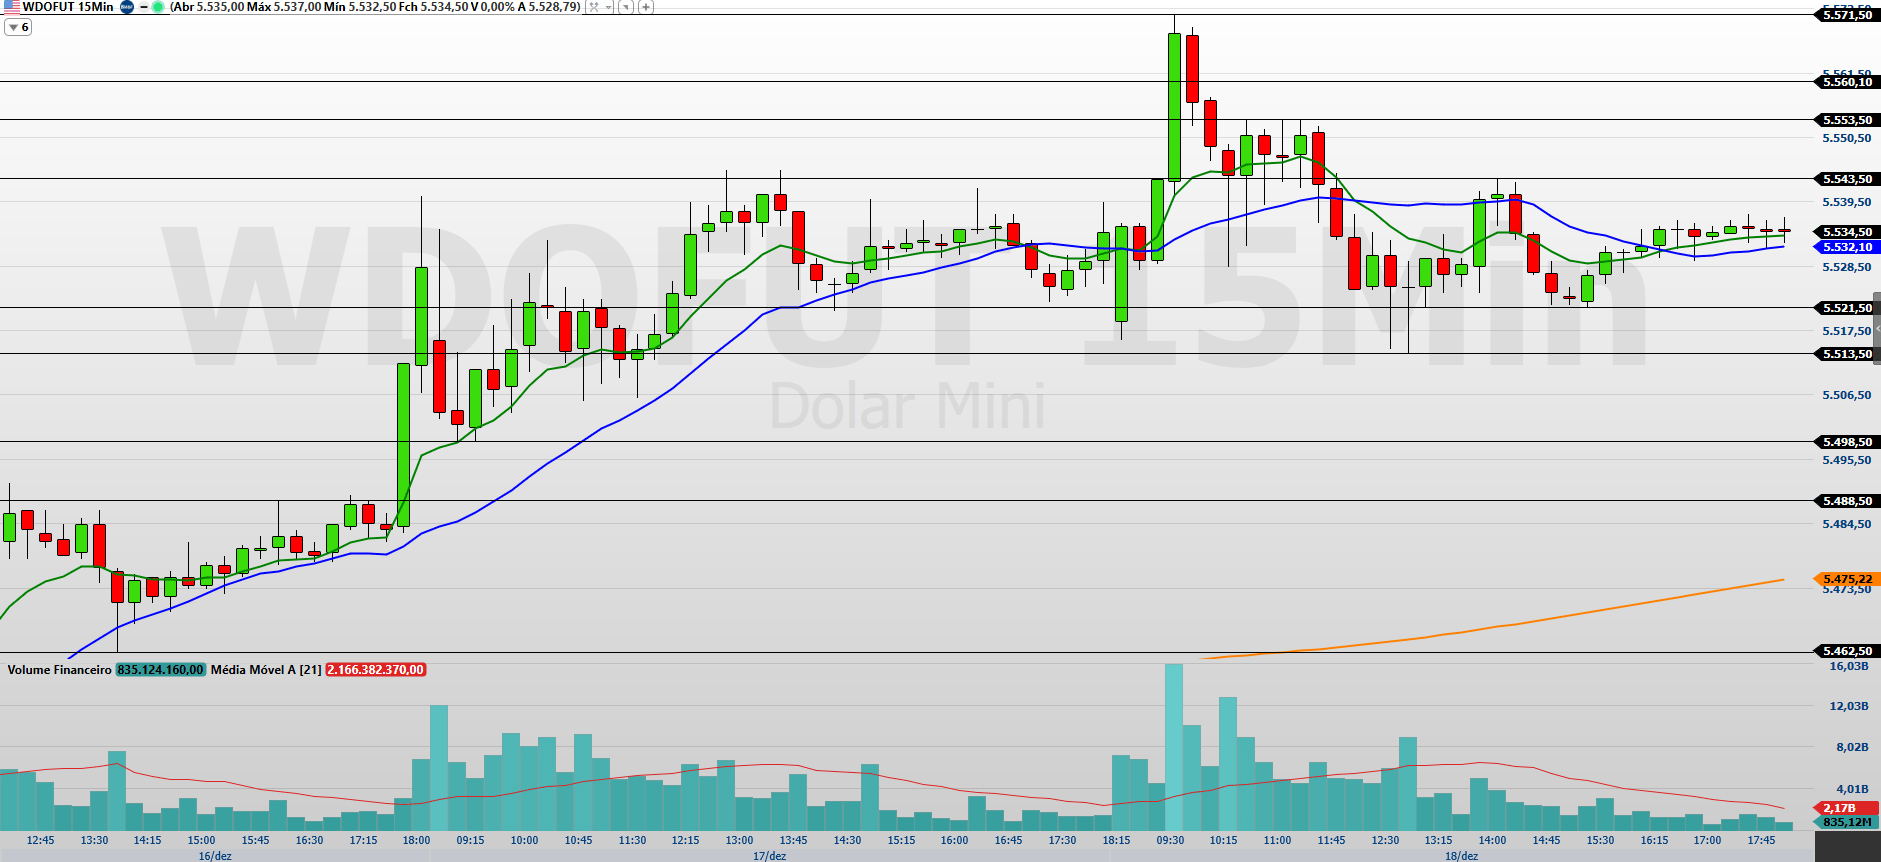Click the Volume Financeiro indicator label
This screenshot has width=1881, height=862.
pos(59,670)
